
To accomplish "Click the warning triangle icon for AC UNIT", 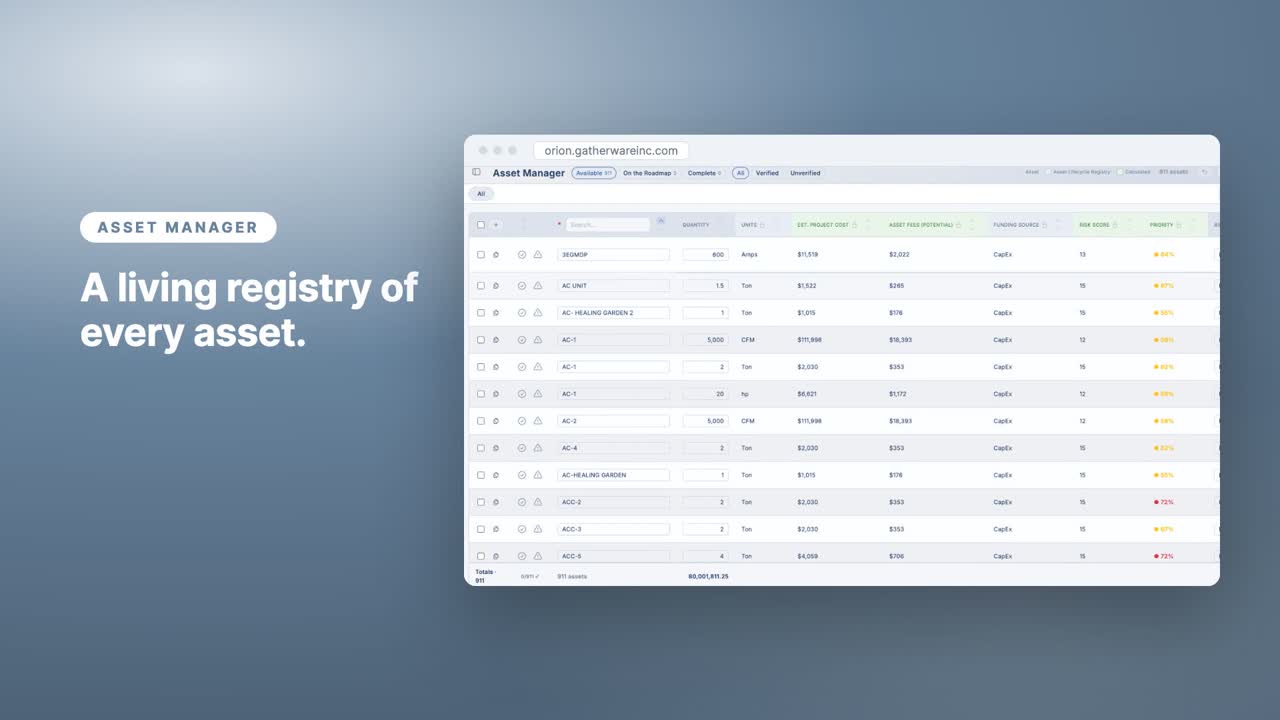I will pyautogui.click(x=537, y=286).
